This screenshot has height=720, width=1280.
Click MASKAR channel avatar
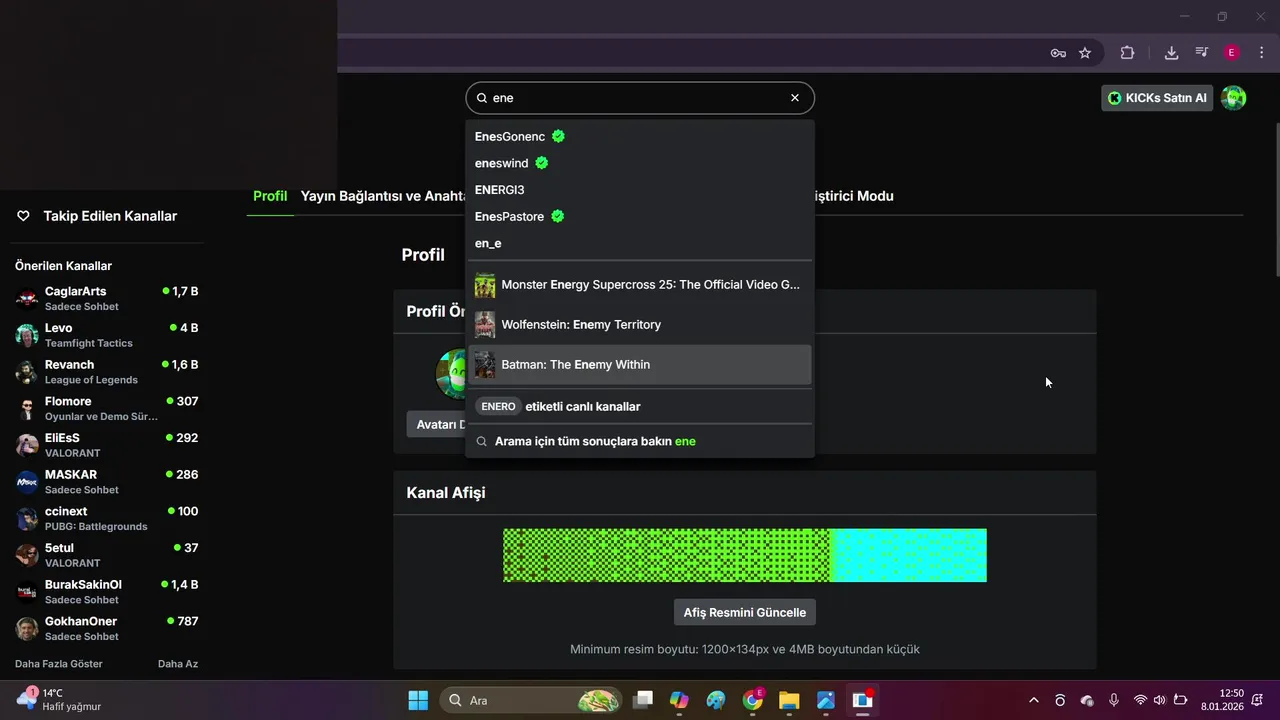(27, 482)
